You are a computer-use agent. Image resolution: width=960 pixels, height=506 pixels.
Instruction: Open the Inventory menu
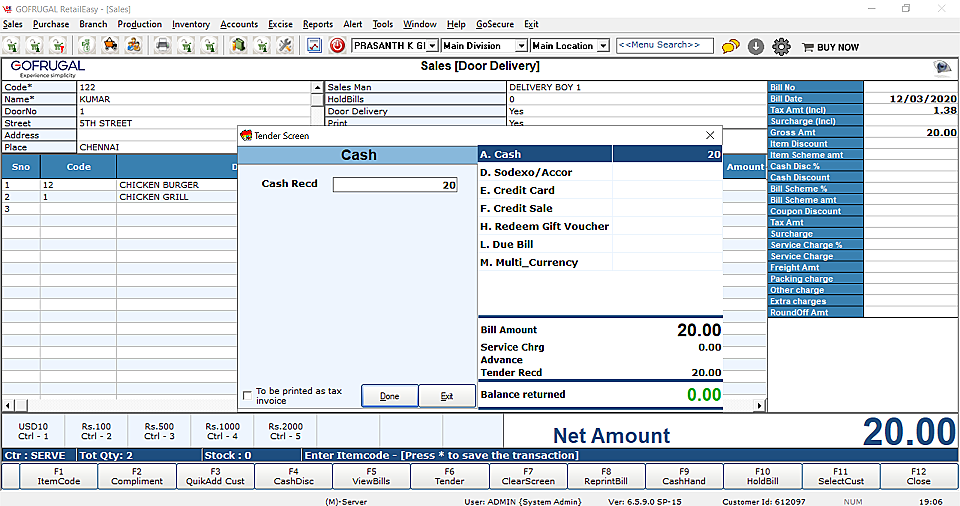[190, 24]
